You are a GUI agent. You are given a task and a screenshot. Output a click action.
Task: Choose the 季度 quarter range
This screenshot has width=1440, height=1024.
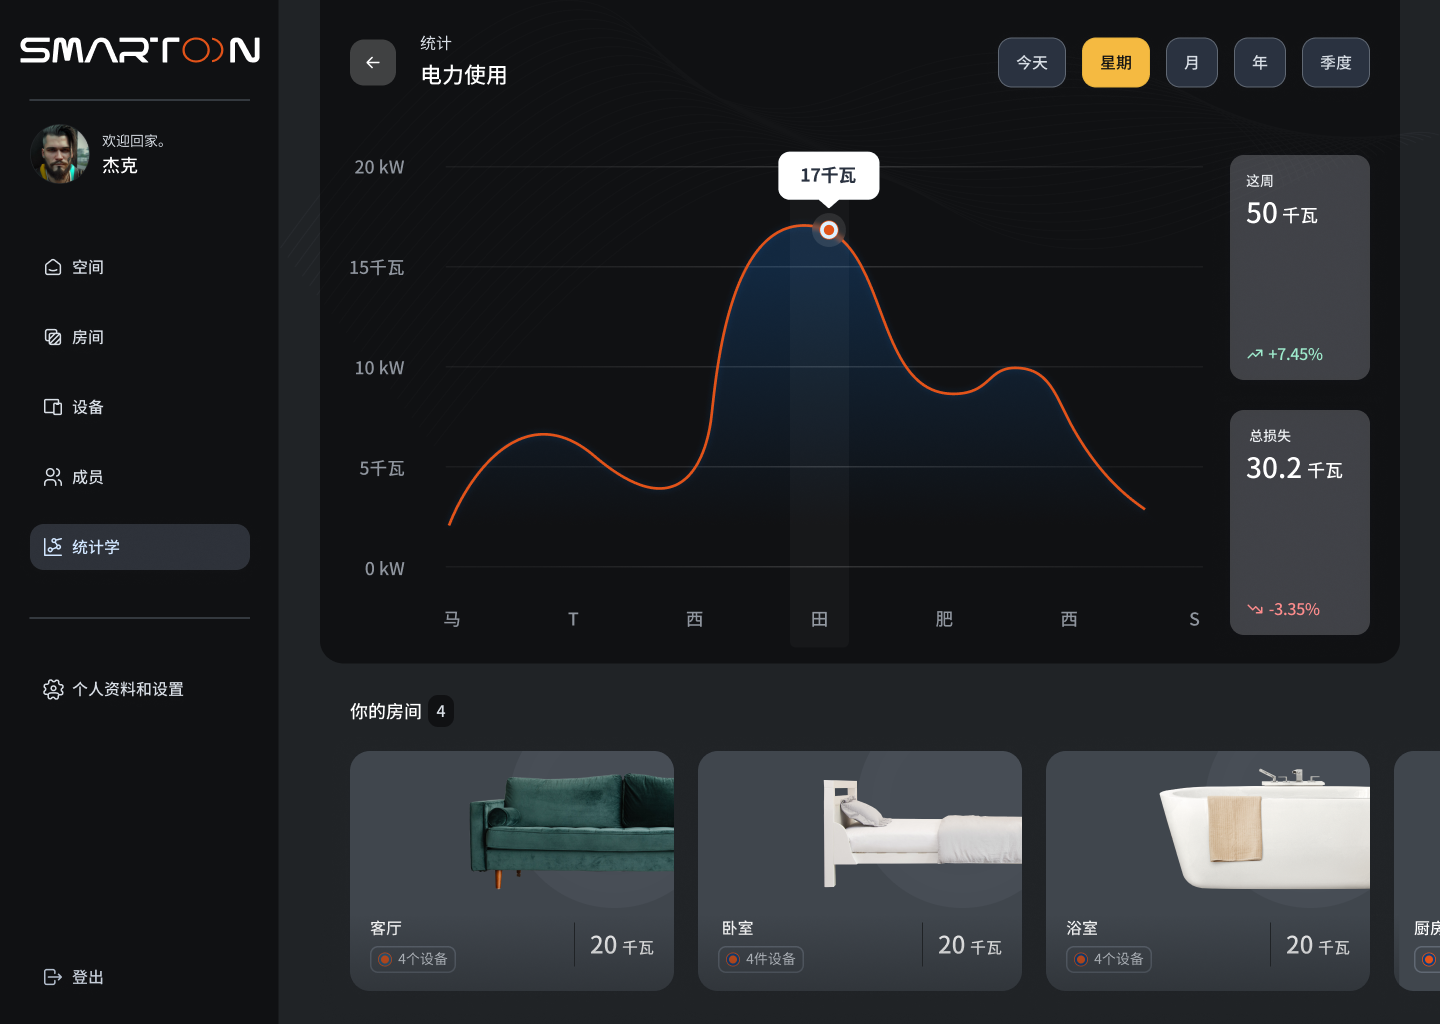(x=1335, y=63)
